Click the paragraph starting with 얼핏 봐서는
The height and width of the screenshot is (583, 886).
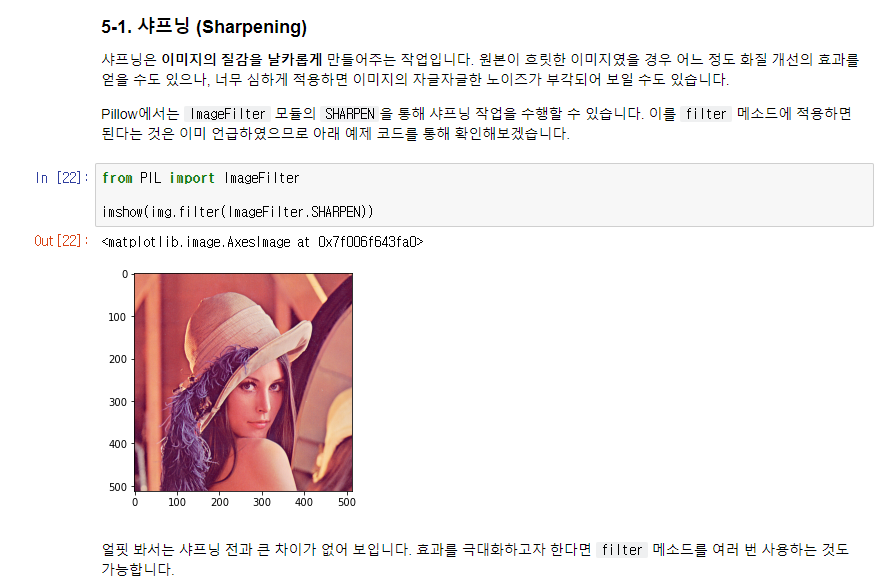475,559
